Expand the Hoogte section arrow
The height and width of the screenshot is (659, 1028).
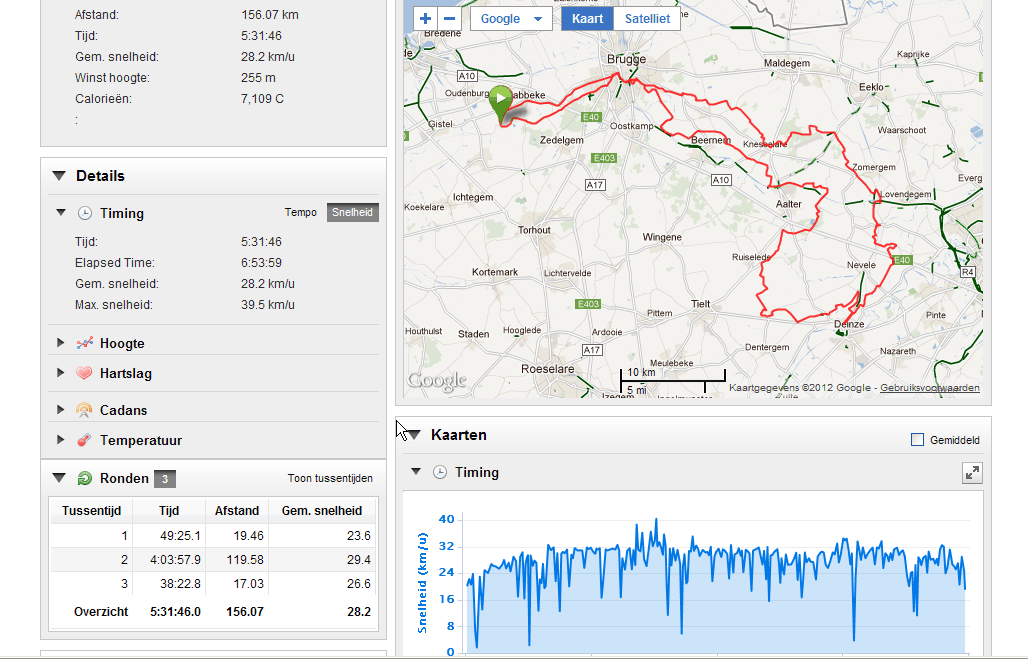(60, 343)
